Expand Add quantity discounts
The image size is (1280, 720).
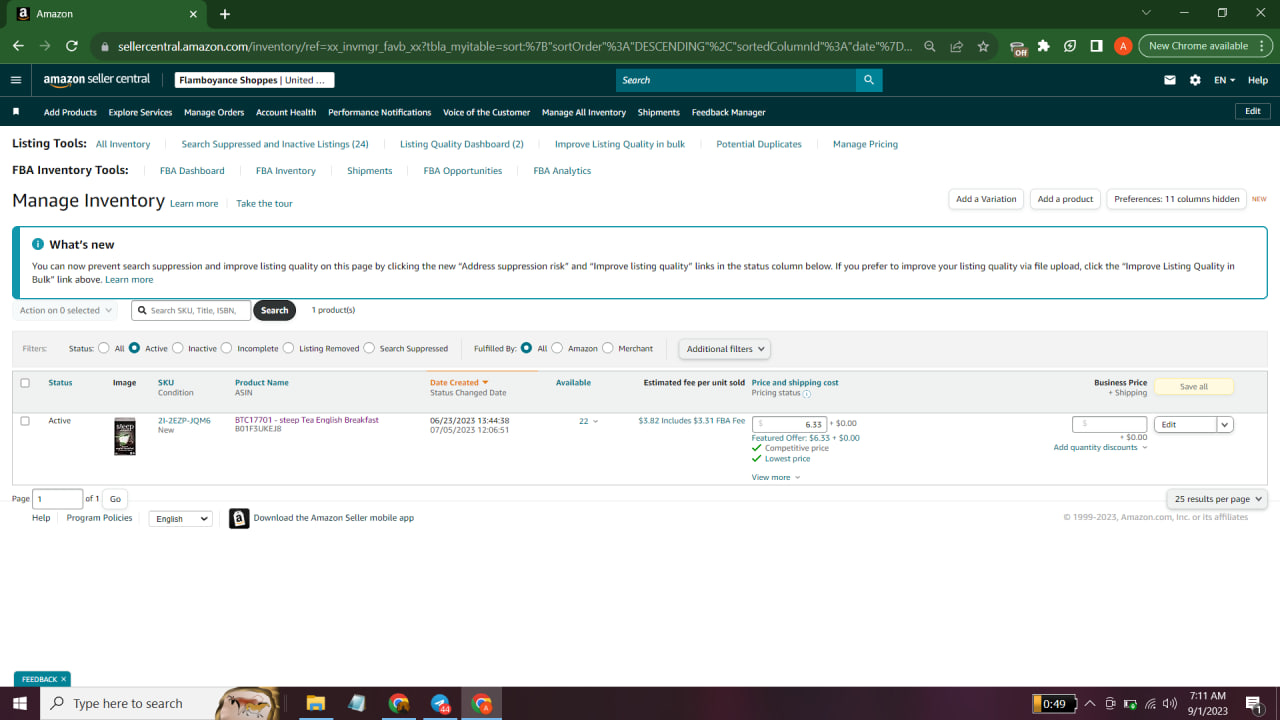coord(1100,447)
